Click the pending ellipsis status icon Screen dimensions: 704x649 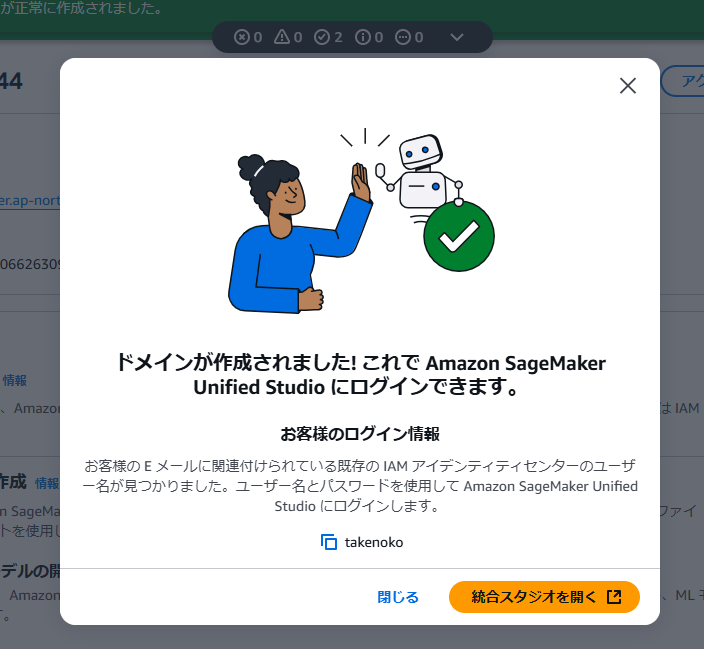pyautogui.click(x=403, y=37)
